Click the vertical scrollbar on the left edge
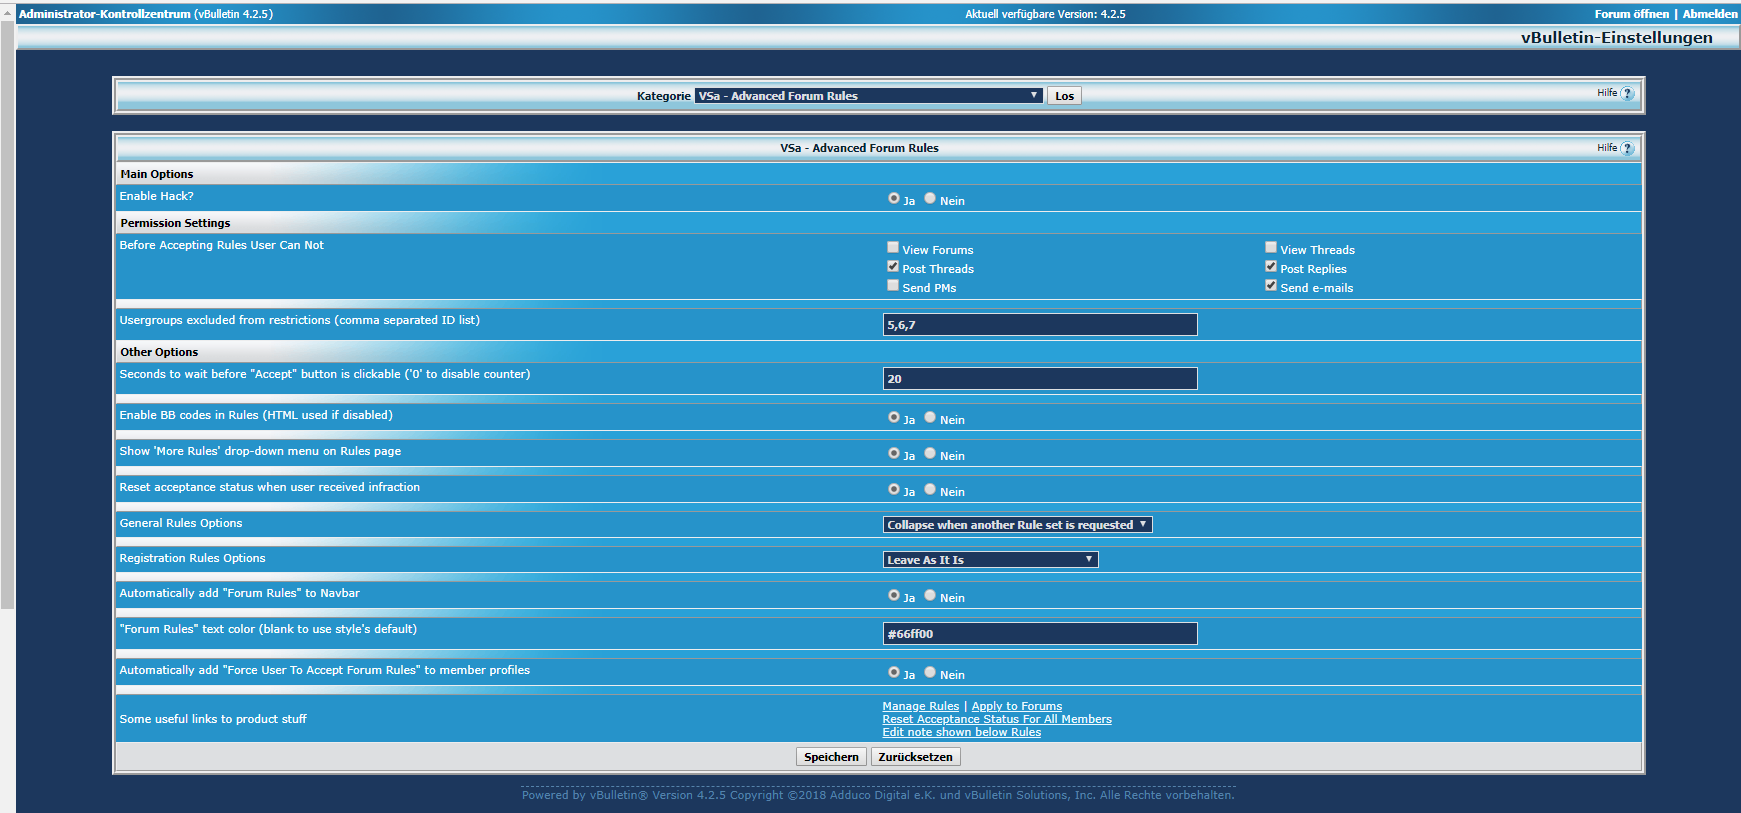Image resolution: width=1741 pixels, height=813 pixels. (x=7, y=315)
